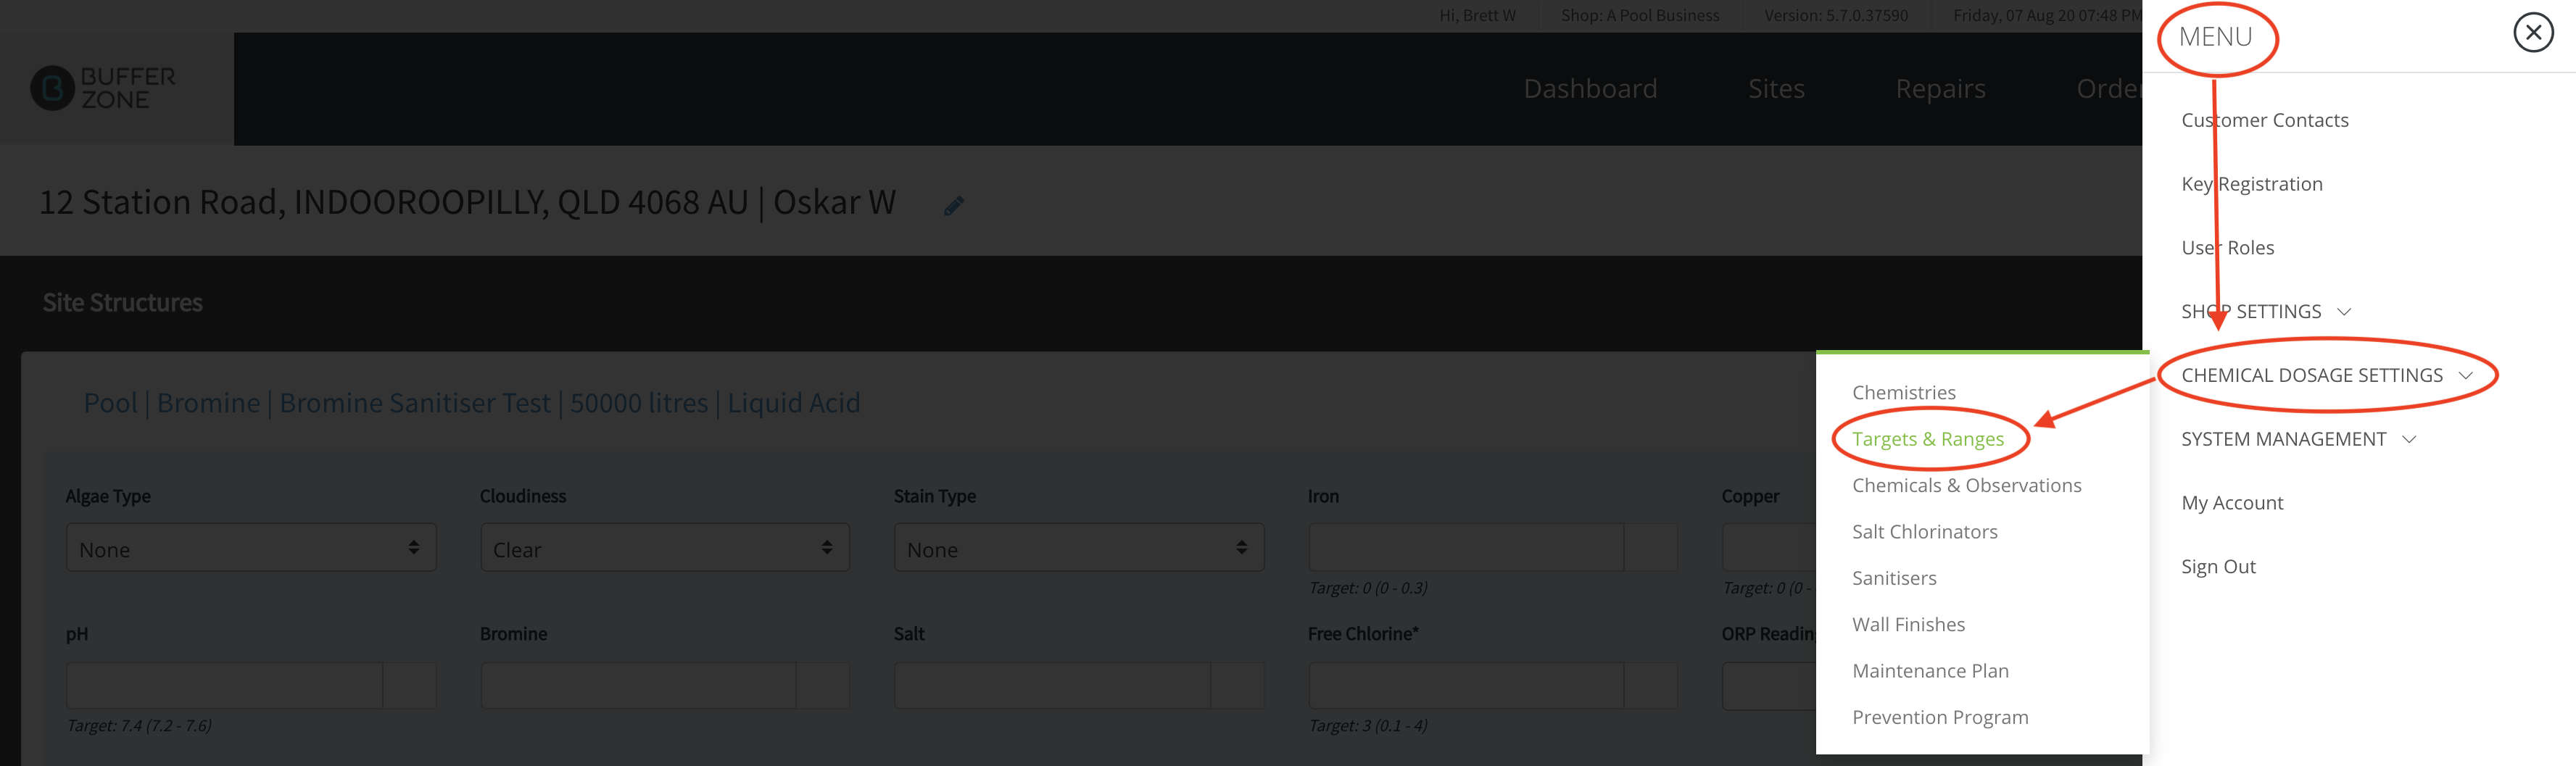The image size is (2576, 766).
Task: Open Salt Chlorinators settings
Action: pyautogui.click(x=1924, y=532)
